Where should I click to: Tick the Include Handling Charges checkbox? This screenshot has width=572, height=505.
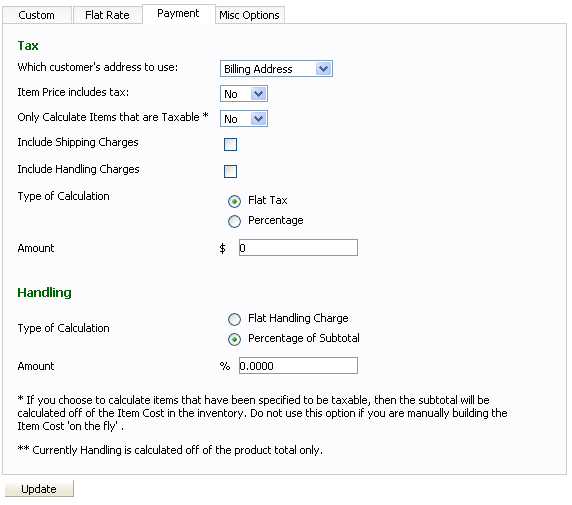230,171
